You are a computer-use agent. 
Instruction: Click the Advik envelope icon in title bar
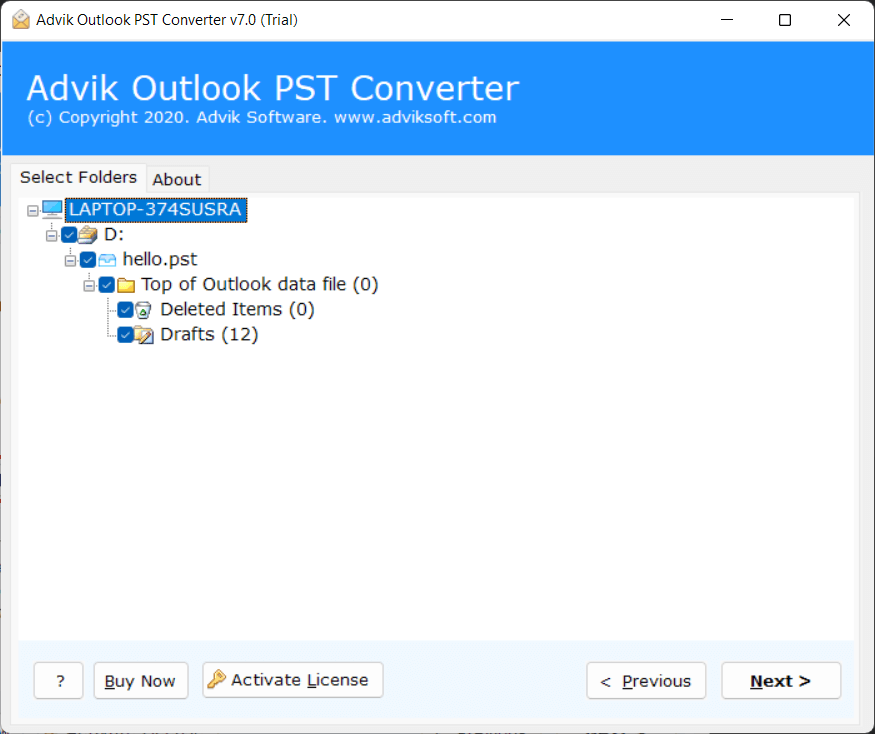21,20
